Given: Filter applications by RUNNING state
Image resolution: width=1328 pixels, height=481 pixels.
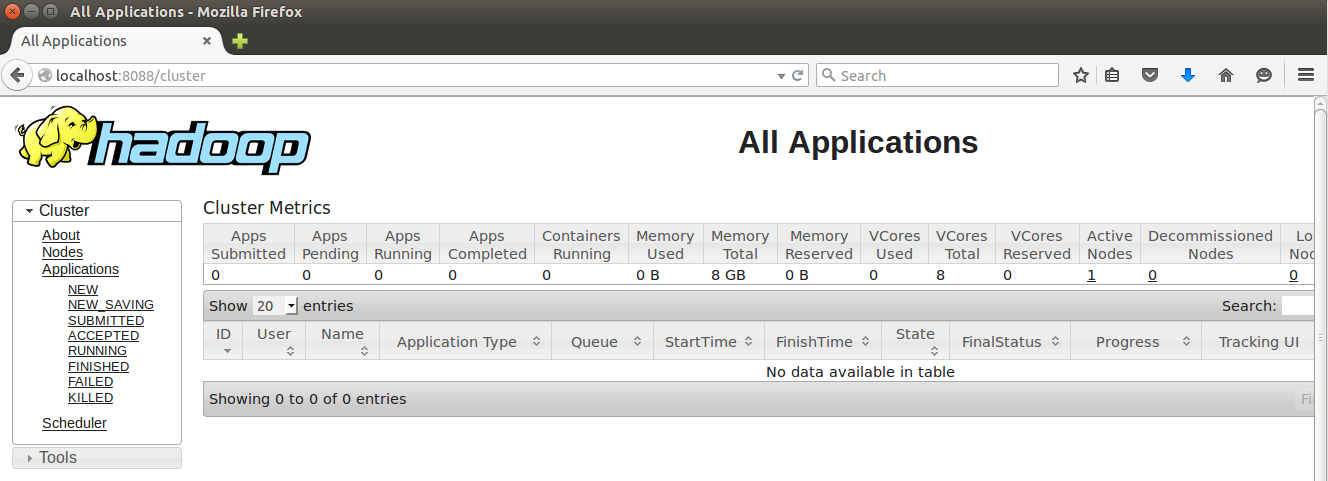Looking at the screenshot, I should click(97, 351).
